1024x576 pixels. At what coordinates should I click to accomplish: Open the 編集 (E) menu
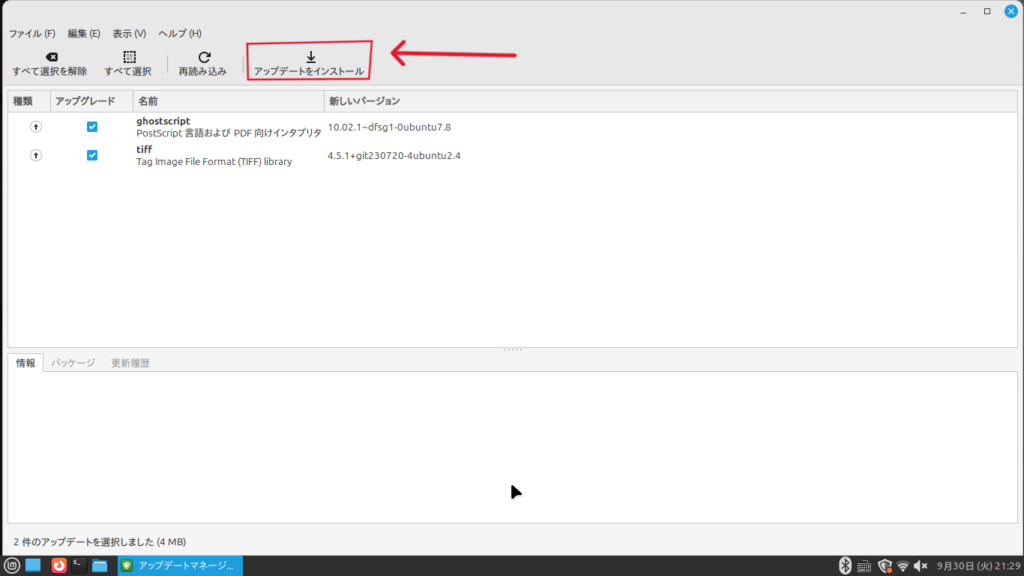(84, 33)
